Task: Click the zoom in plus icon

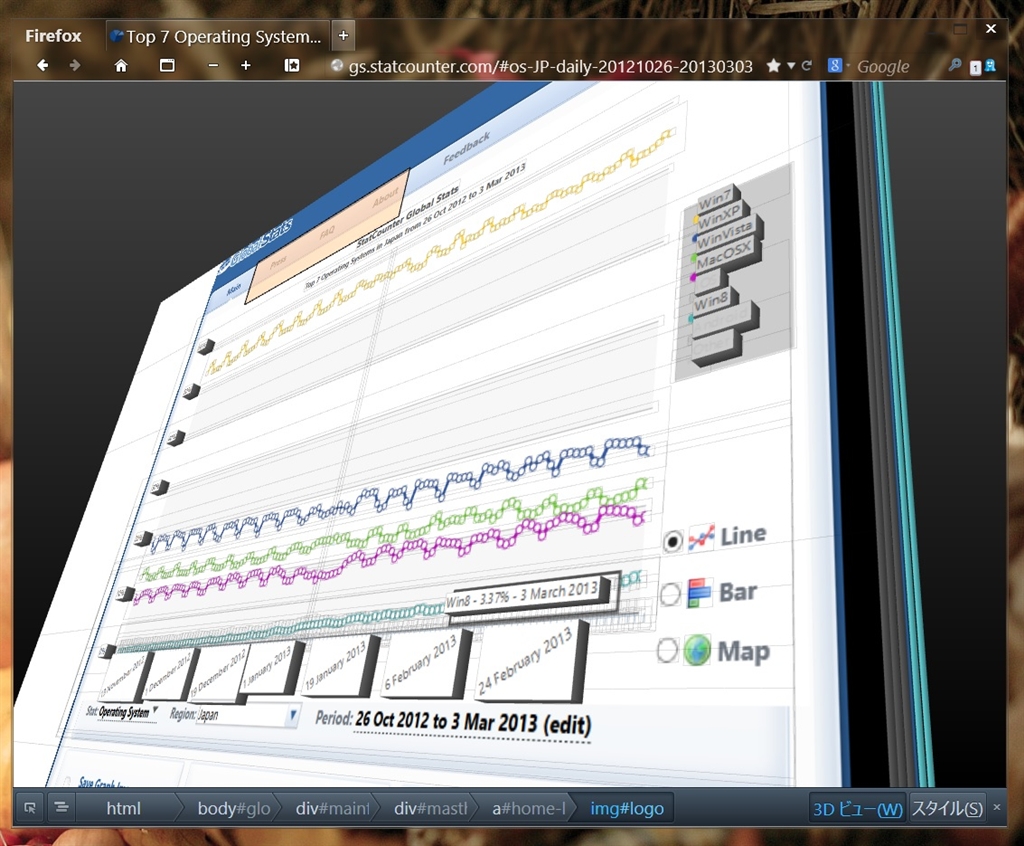Action: 246,66
